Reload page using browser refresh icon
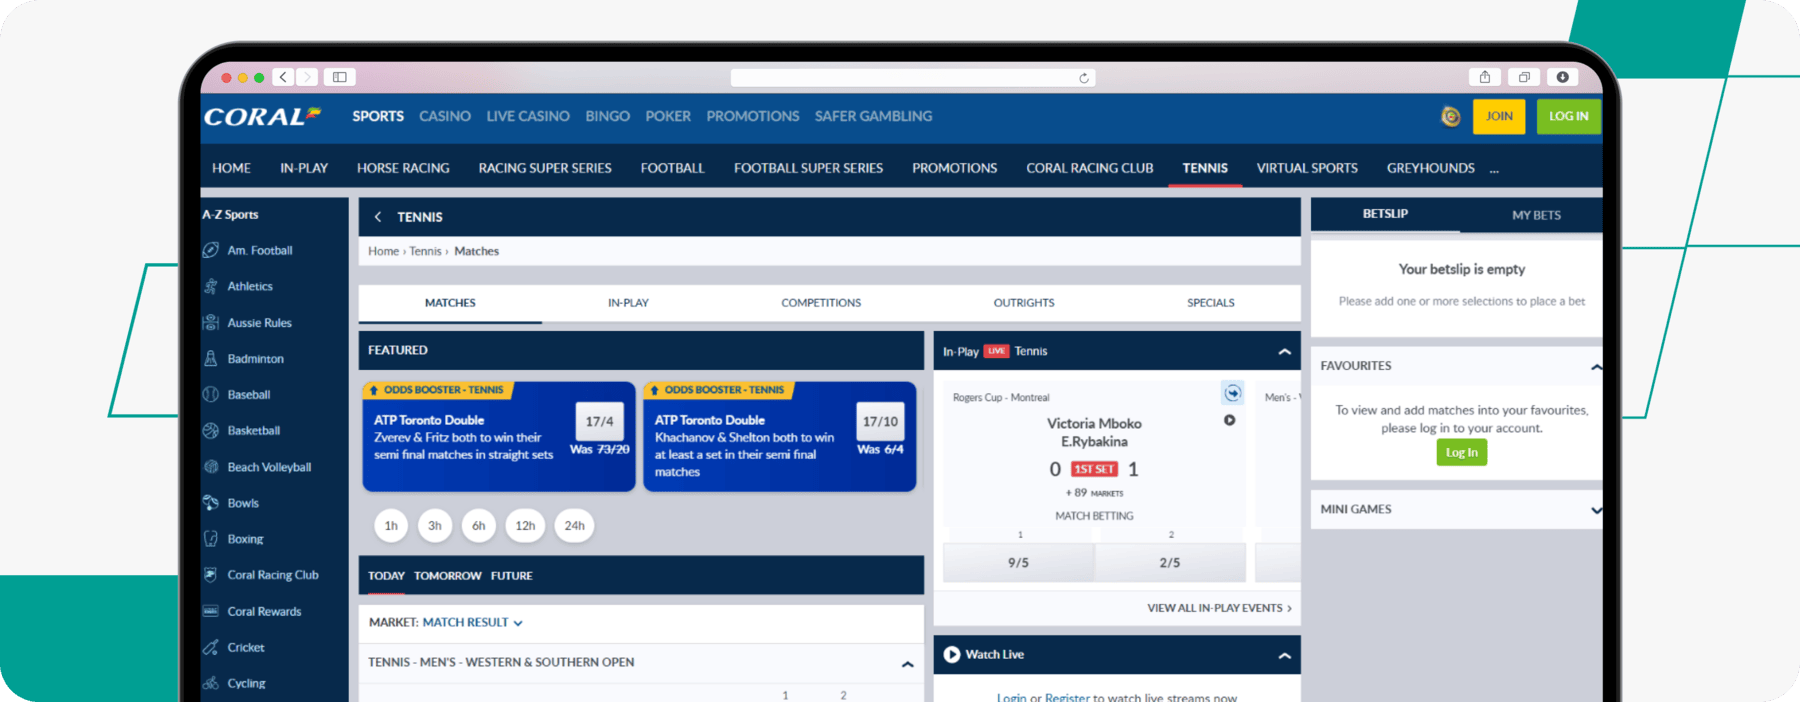Viewport: 1800px width, 702px height. click(x=1083, y=78)
